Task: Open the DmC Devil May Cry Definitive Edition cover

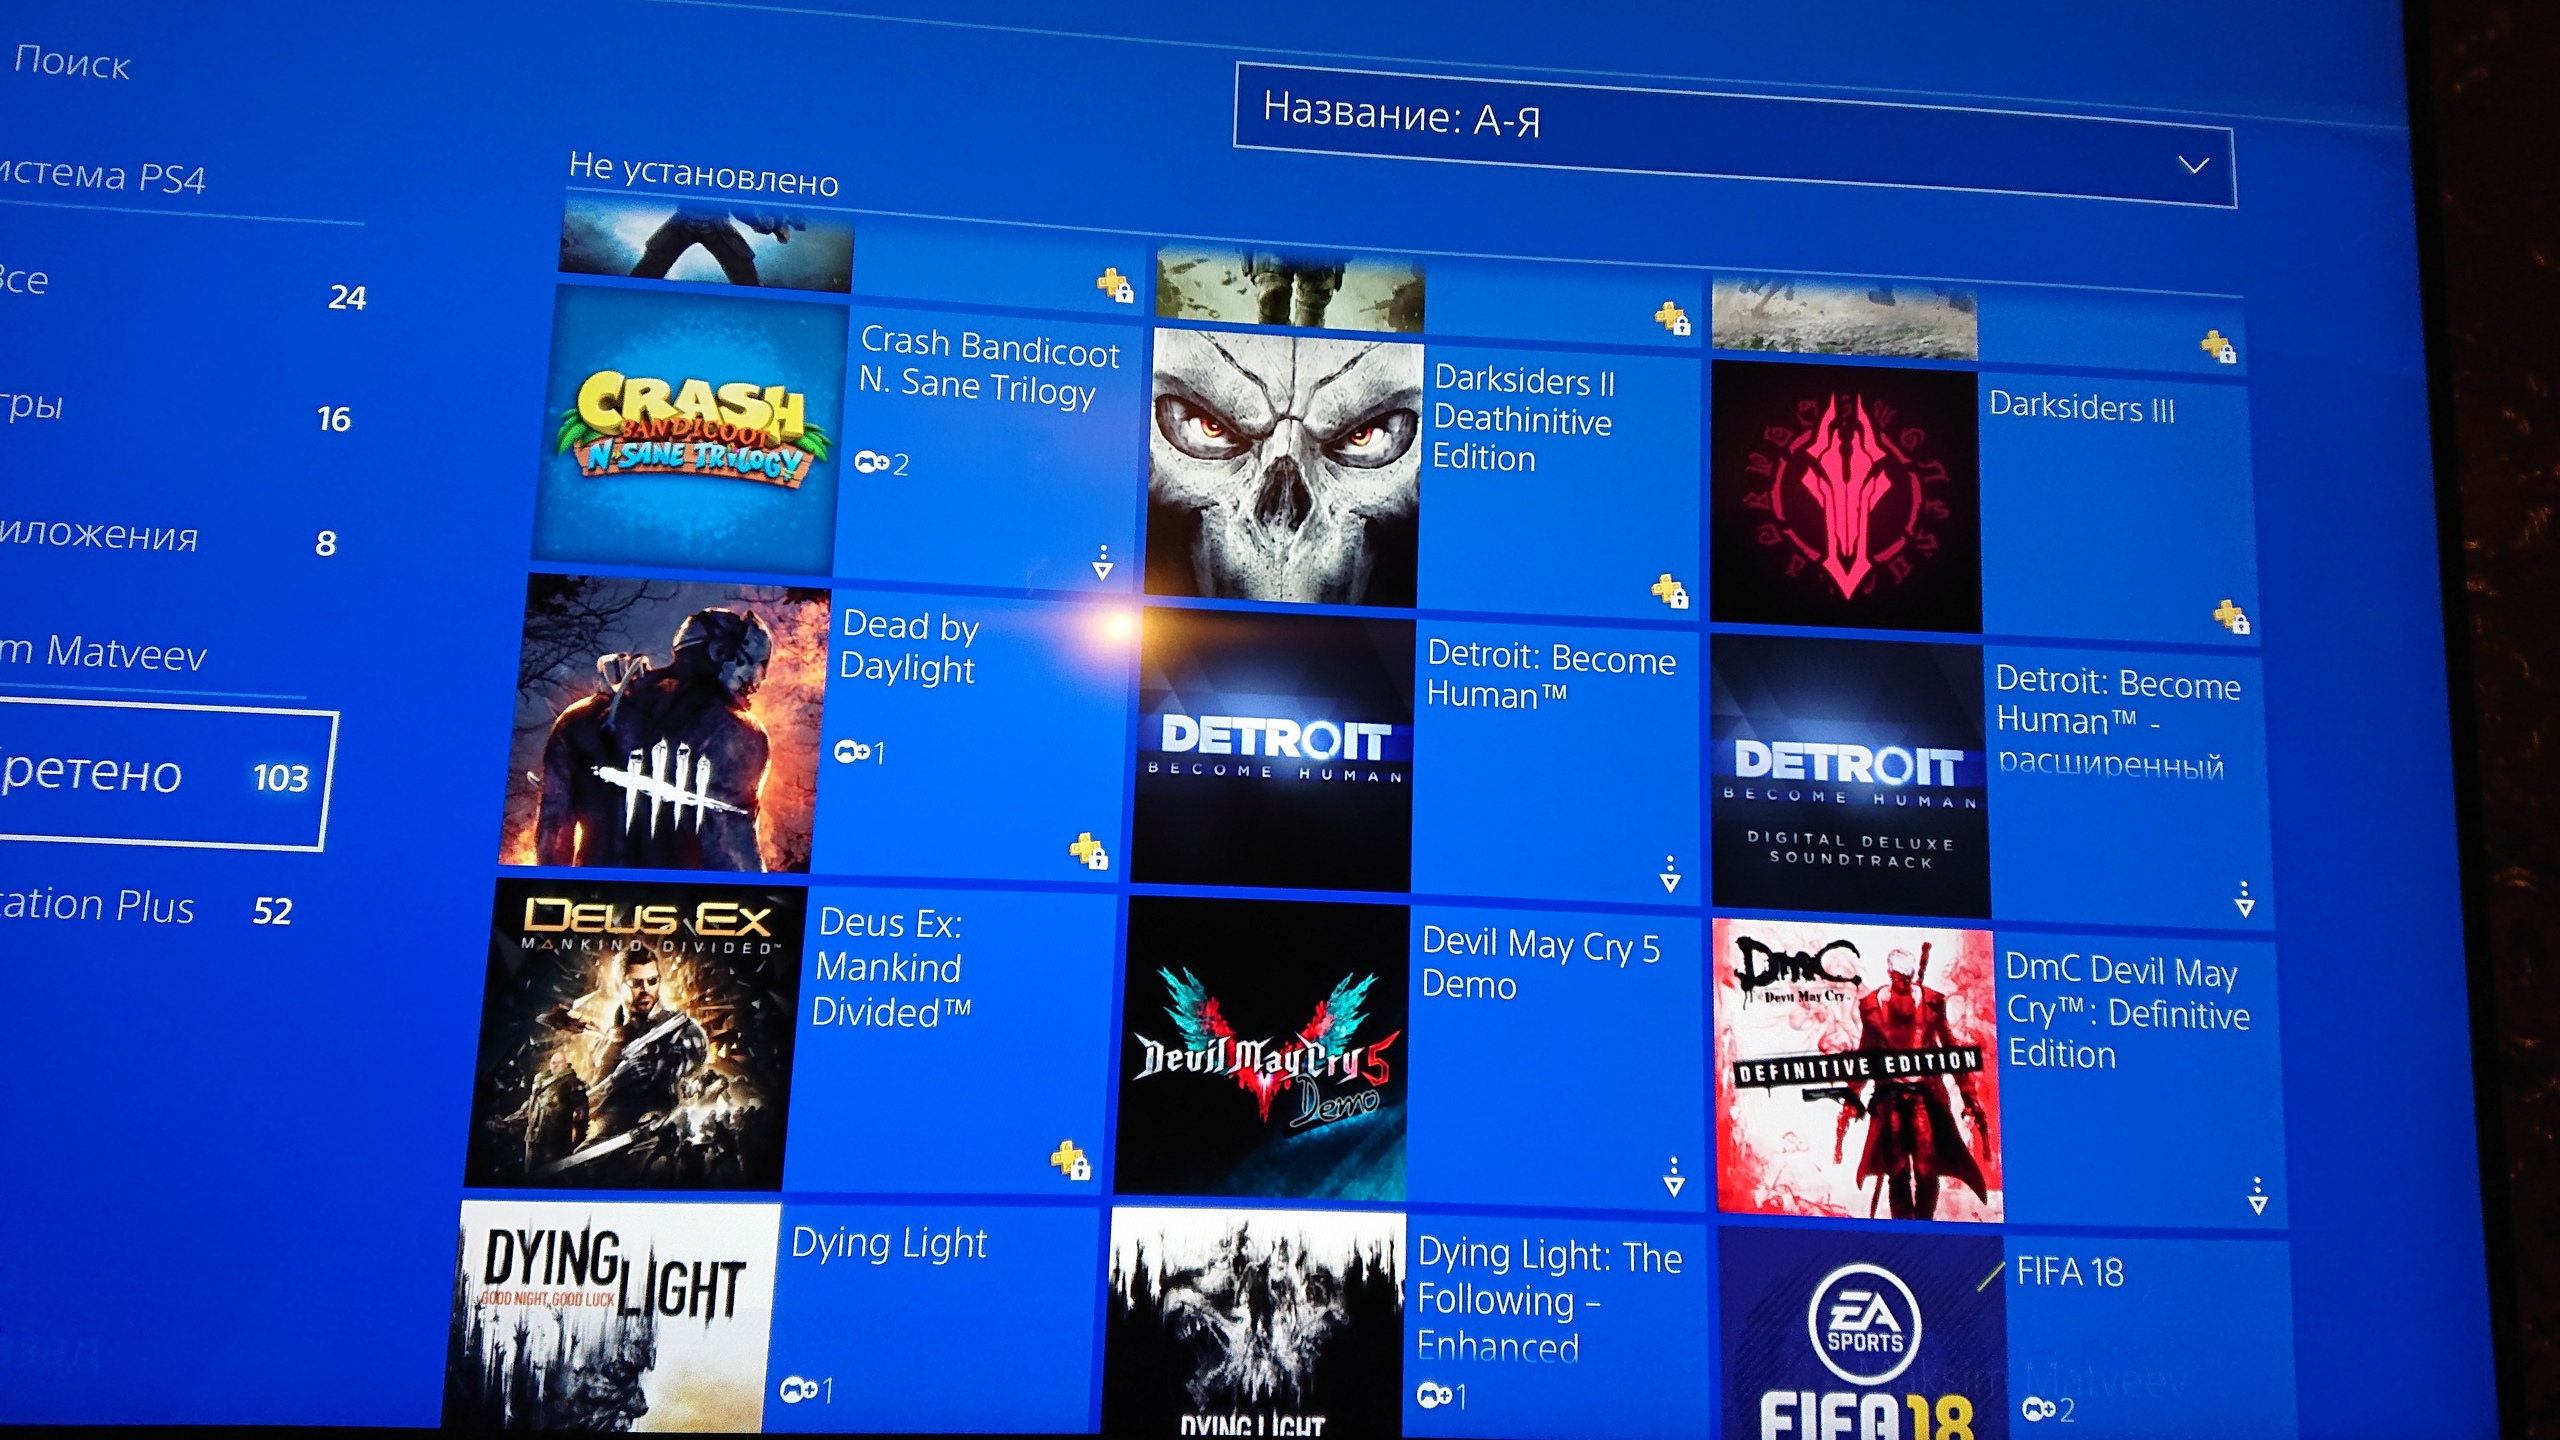Action: pos(1858,1070)
